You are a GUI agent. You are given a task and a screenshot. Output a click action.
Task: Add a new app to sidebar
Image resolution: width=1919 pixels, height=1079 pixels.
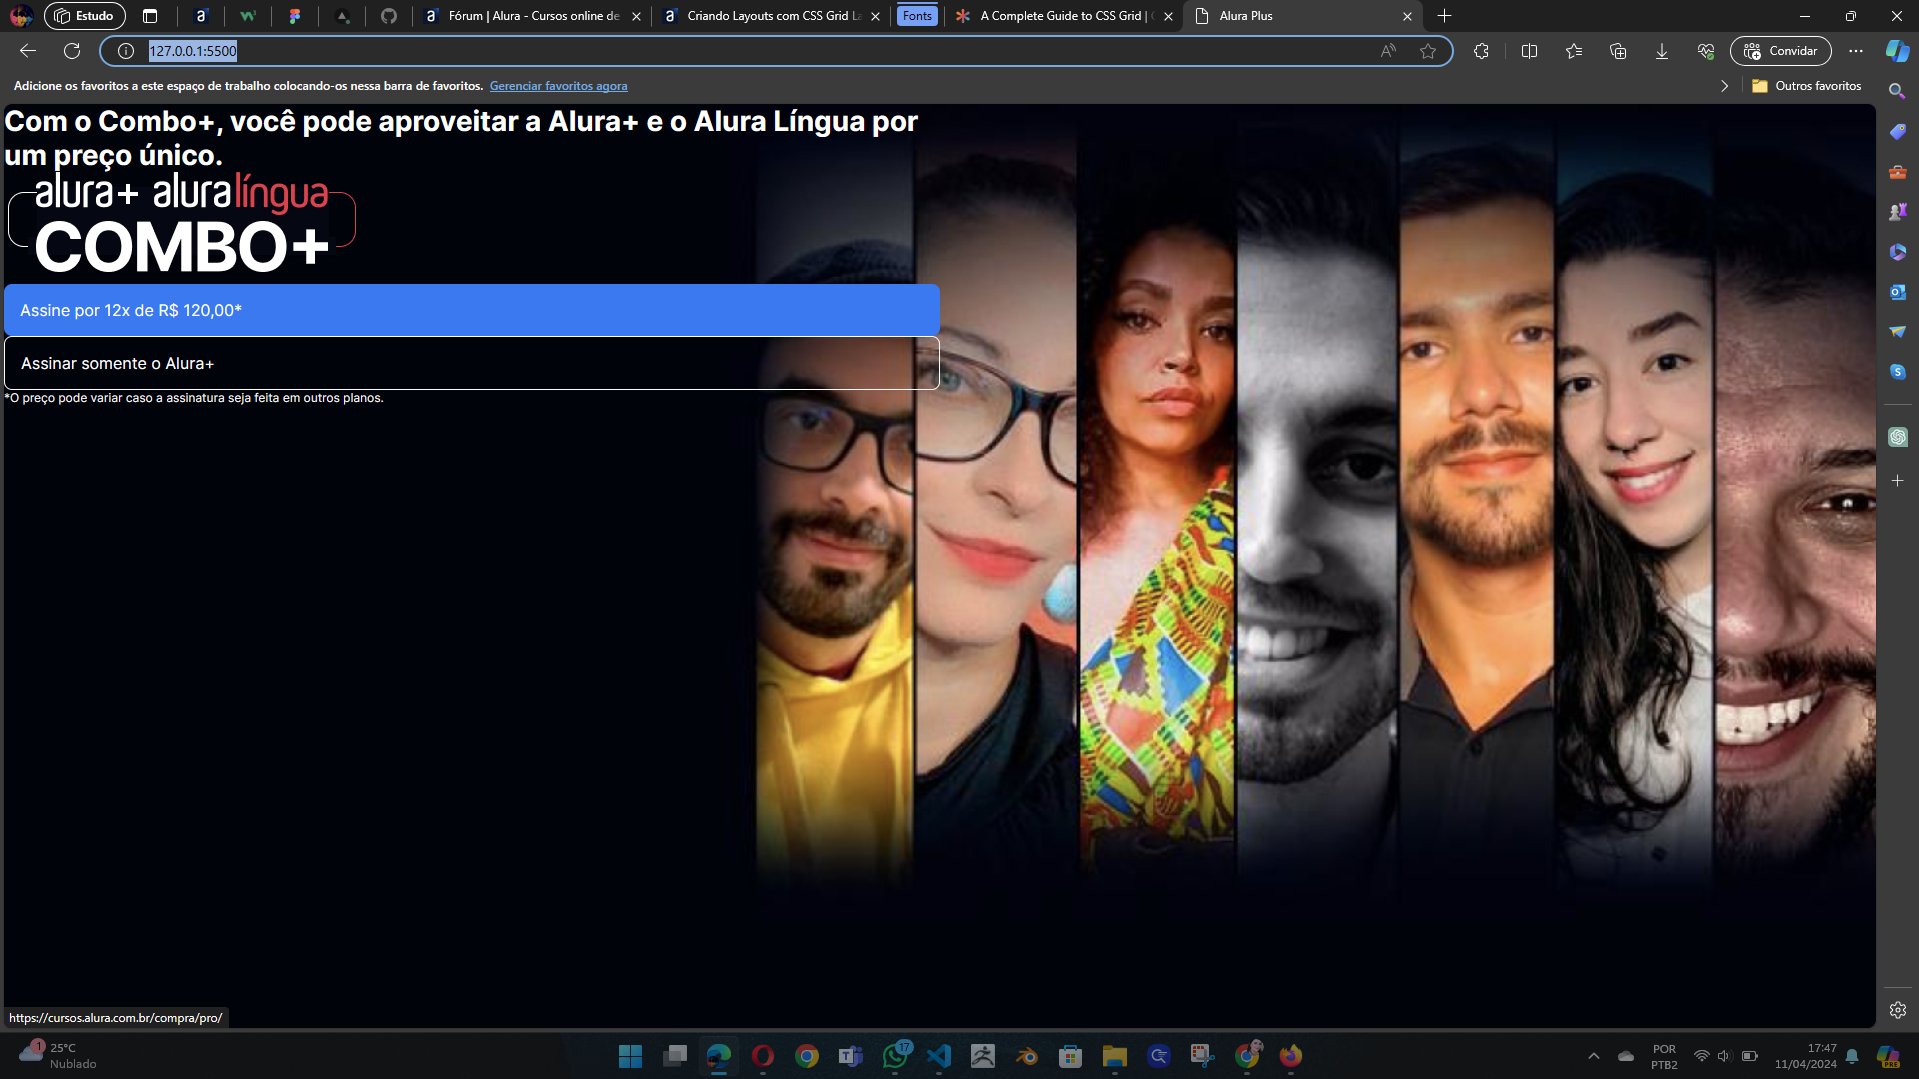click(x=1897, y=481)
